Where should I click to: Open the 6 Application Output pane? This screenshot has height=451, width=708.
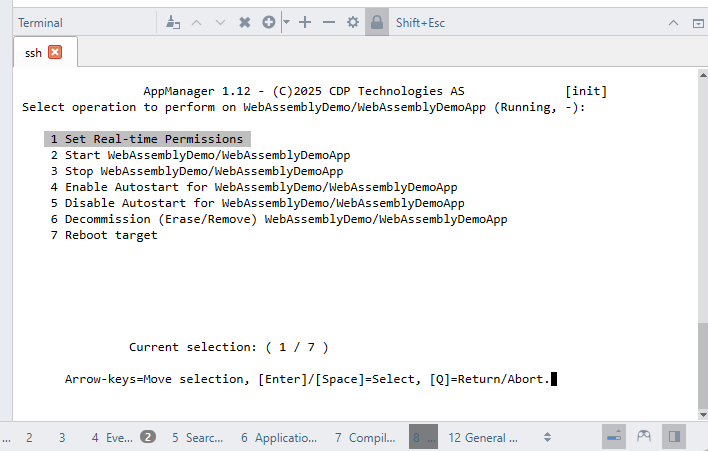279,437
